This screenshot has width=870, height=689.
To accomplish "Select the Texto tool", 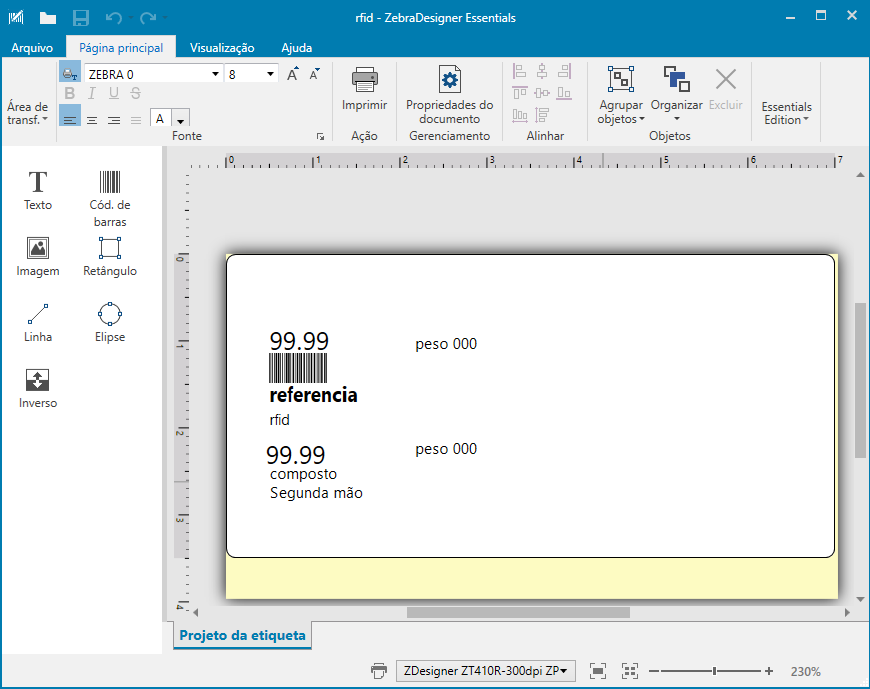I will pyautogui.click(x=38, y=189).
